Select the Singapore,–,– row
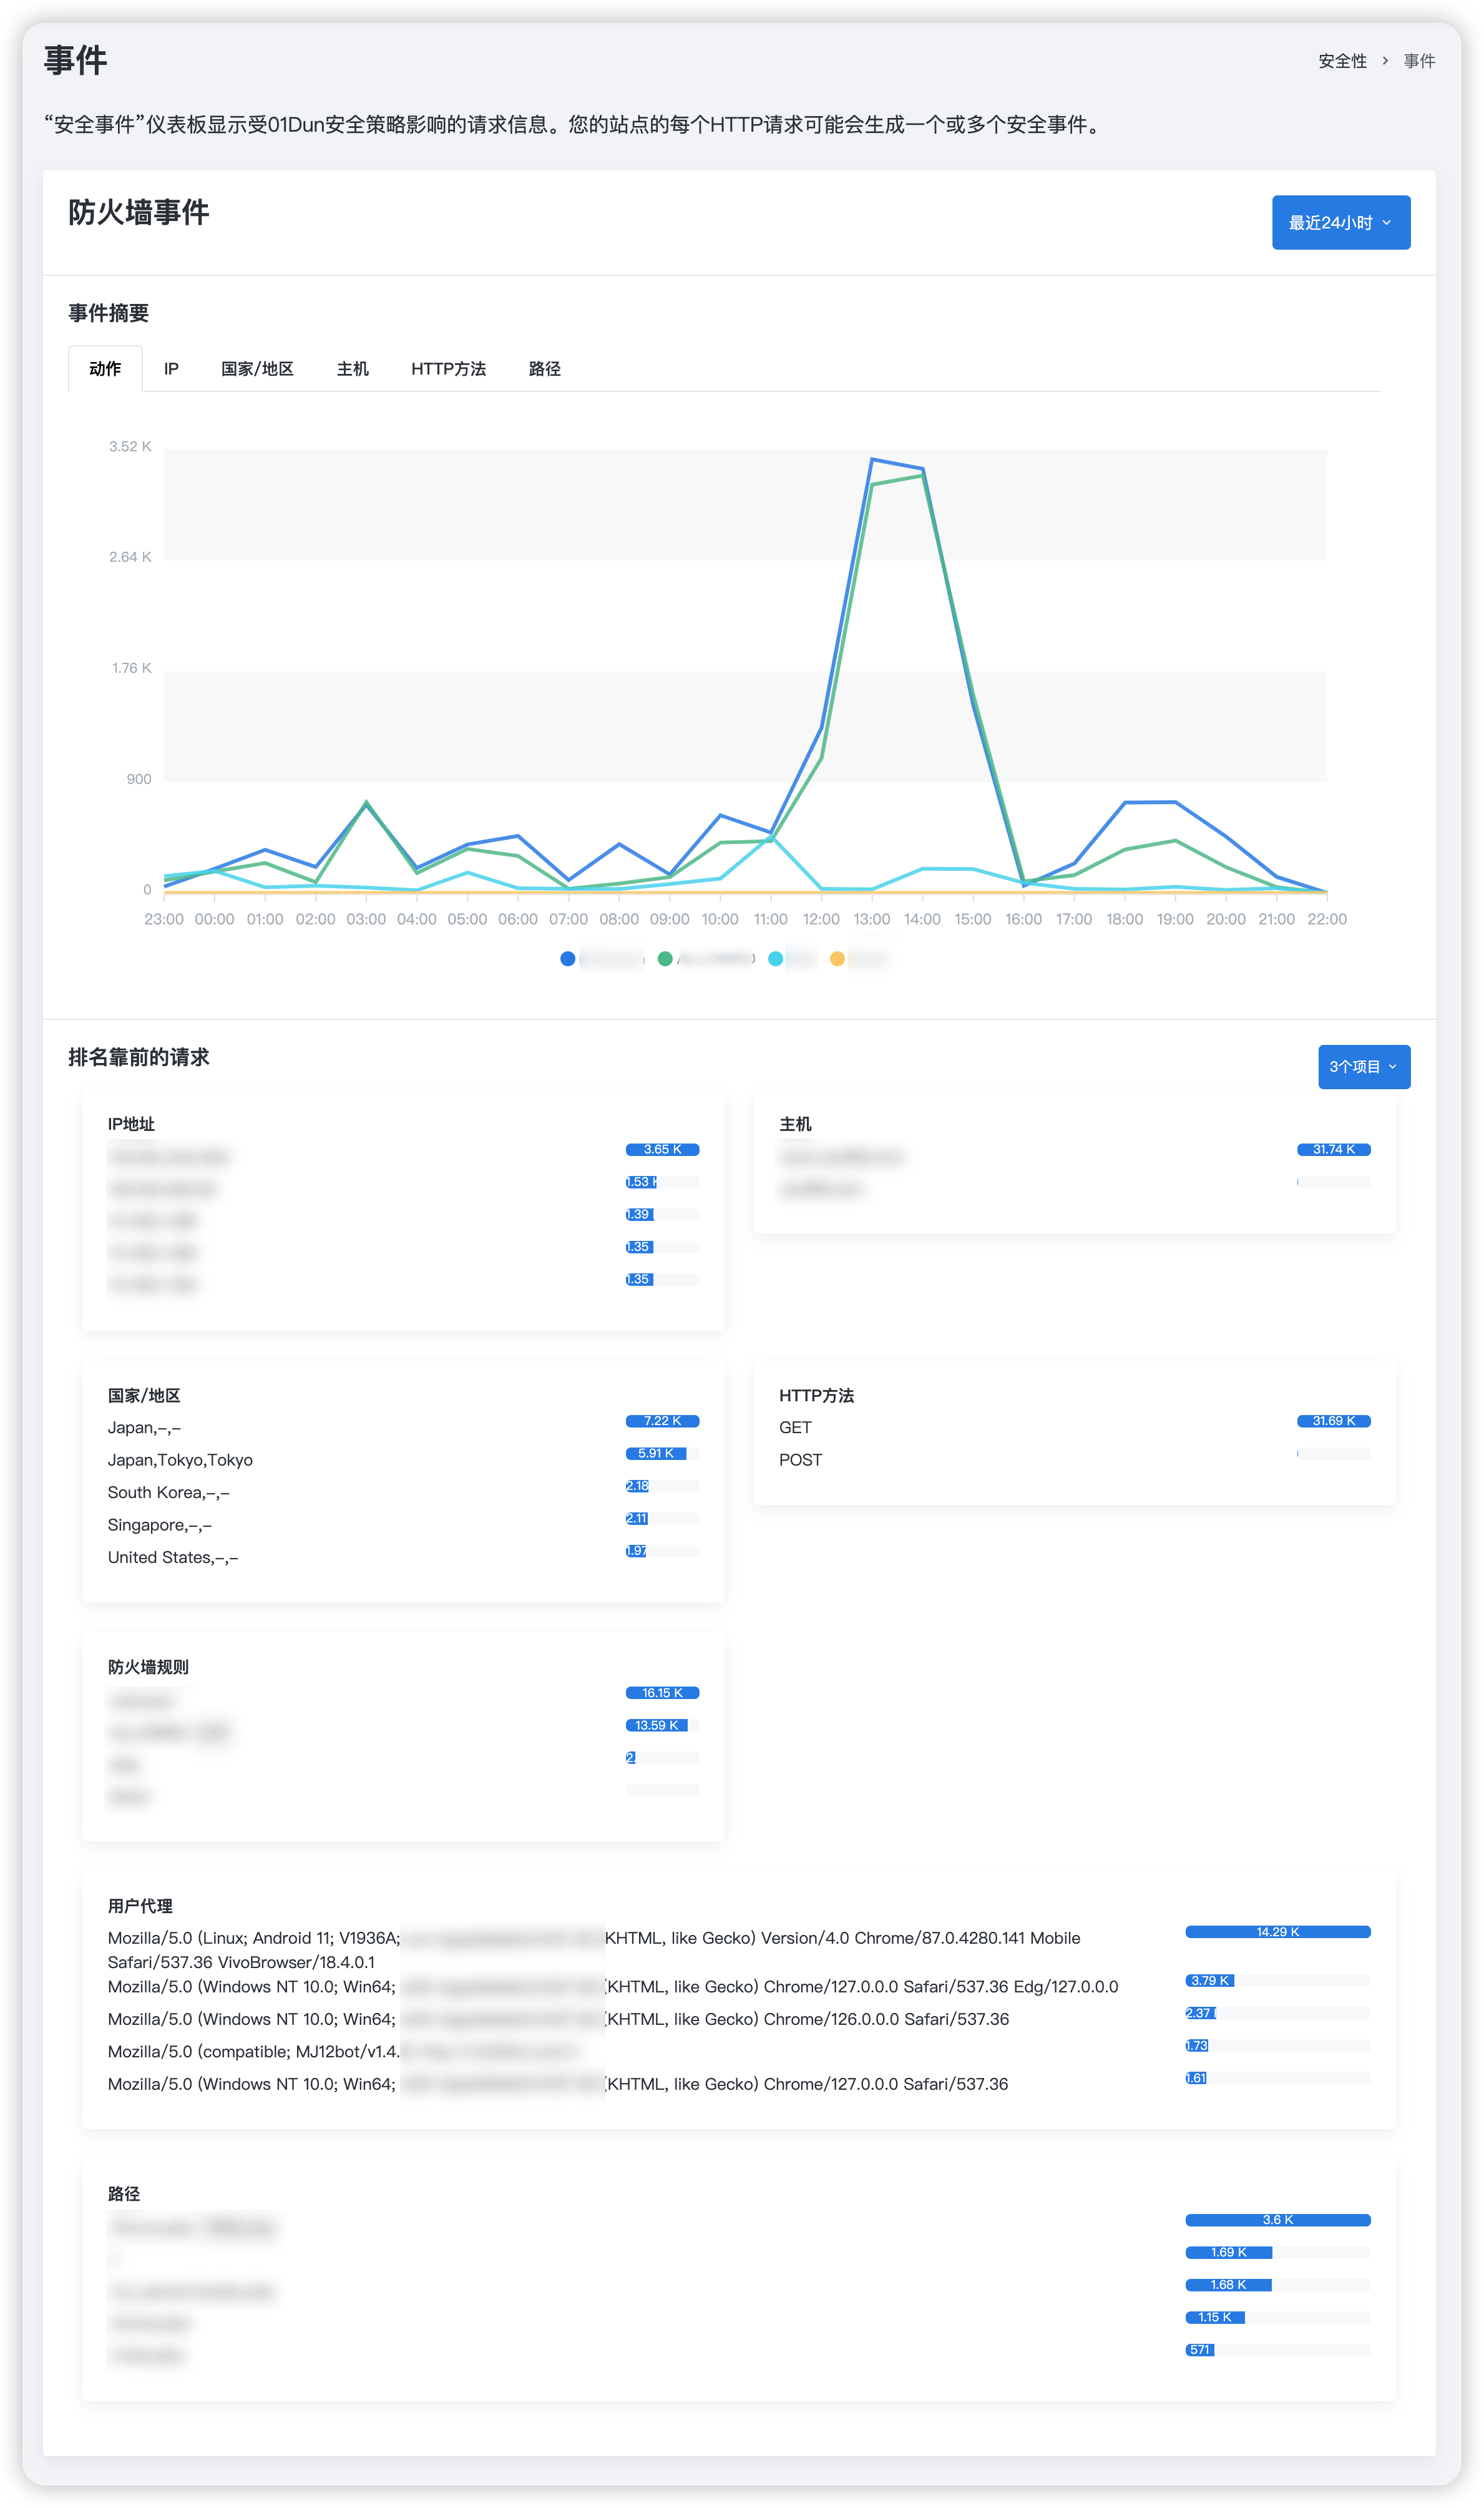The height and width of the screenshot is (2508, 1484). (403, 1524)
